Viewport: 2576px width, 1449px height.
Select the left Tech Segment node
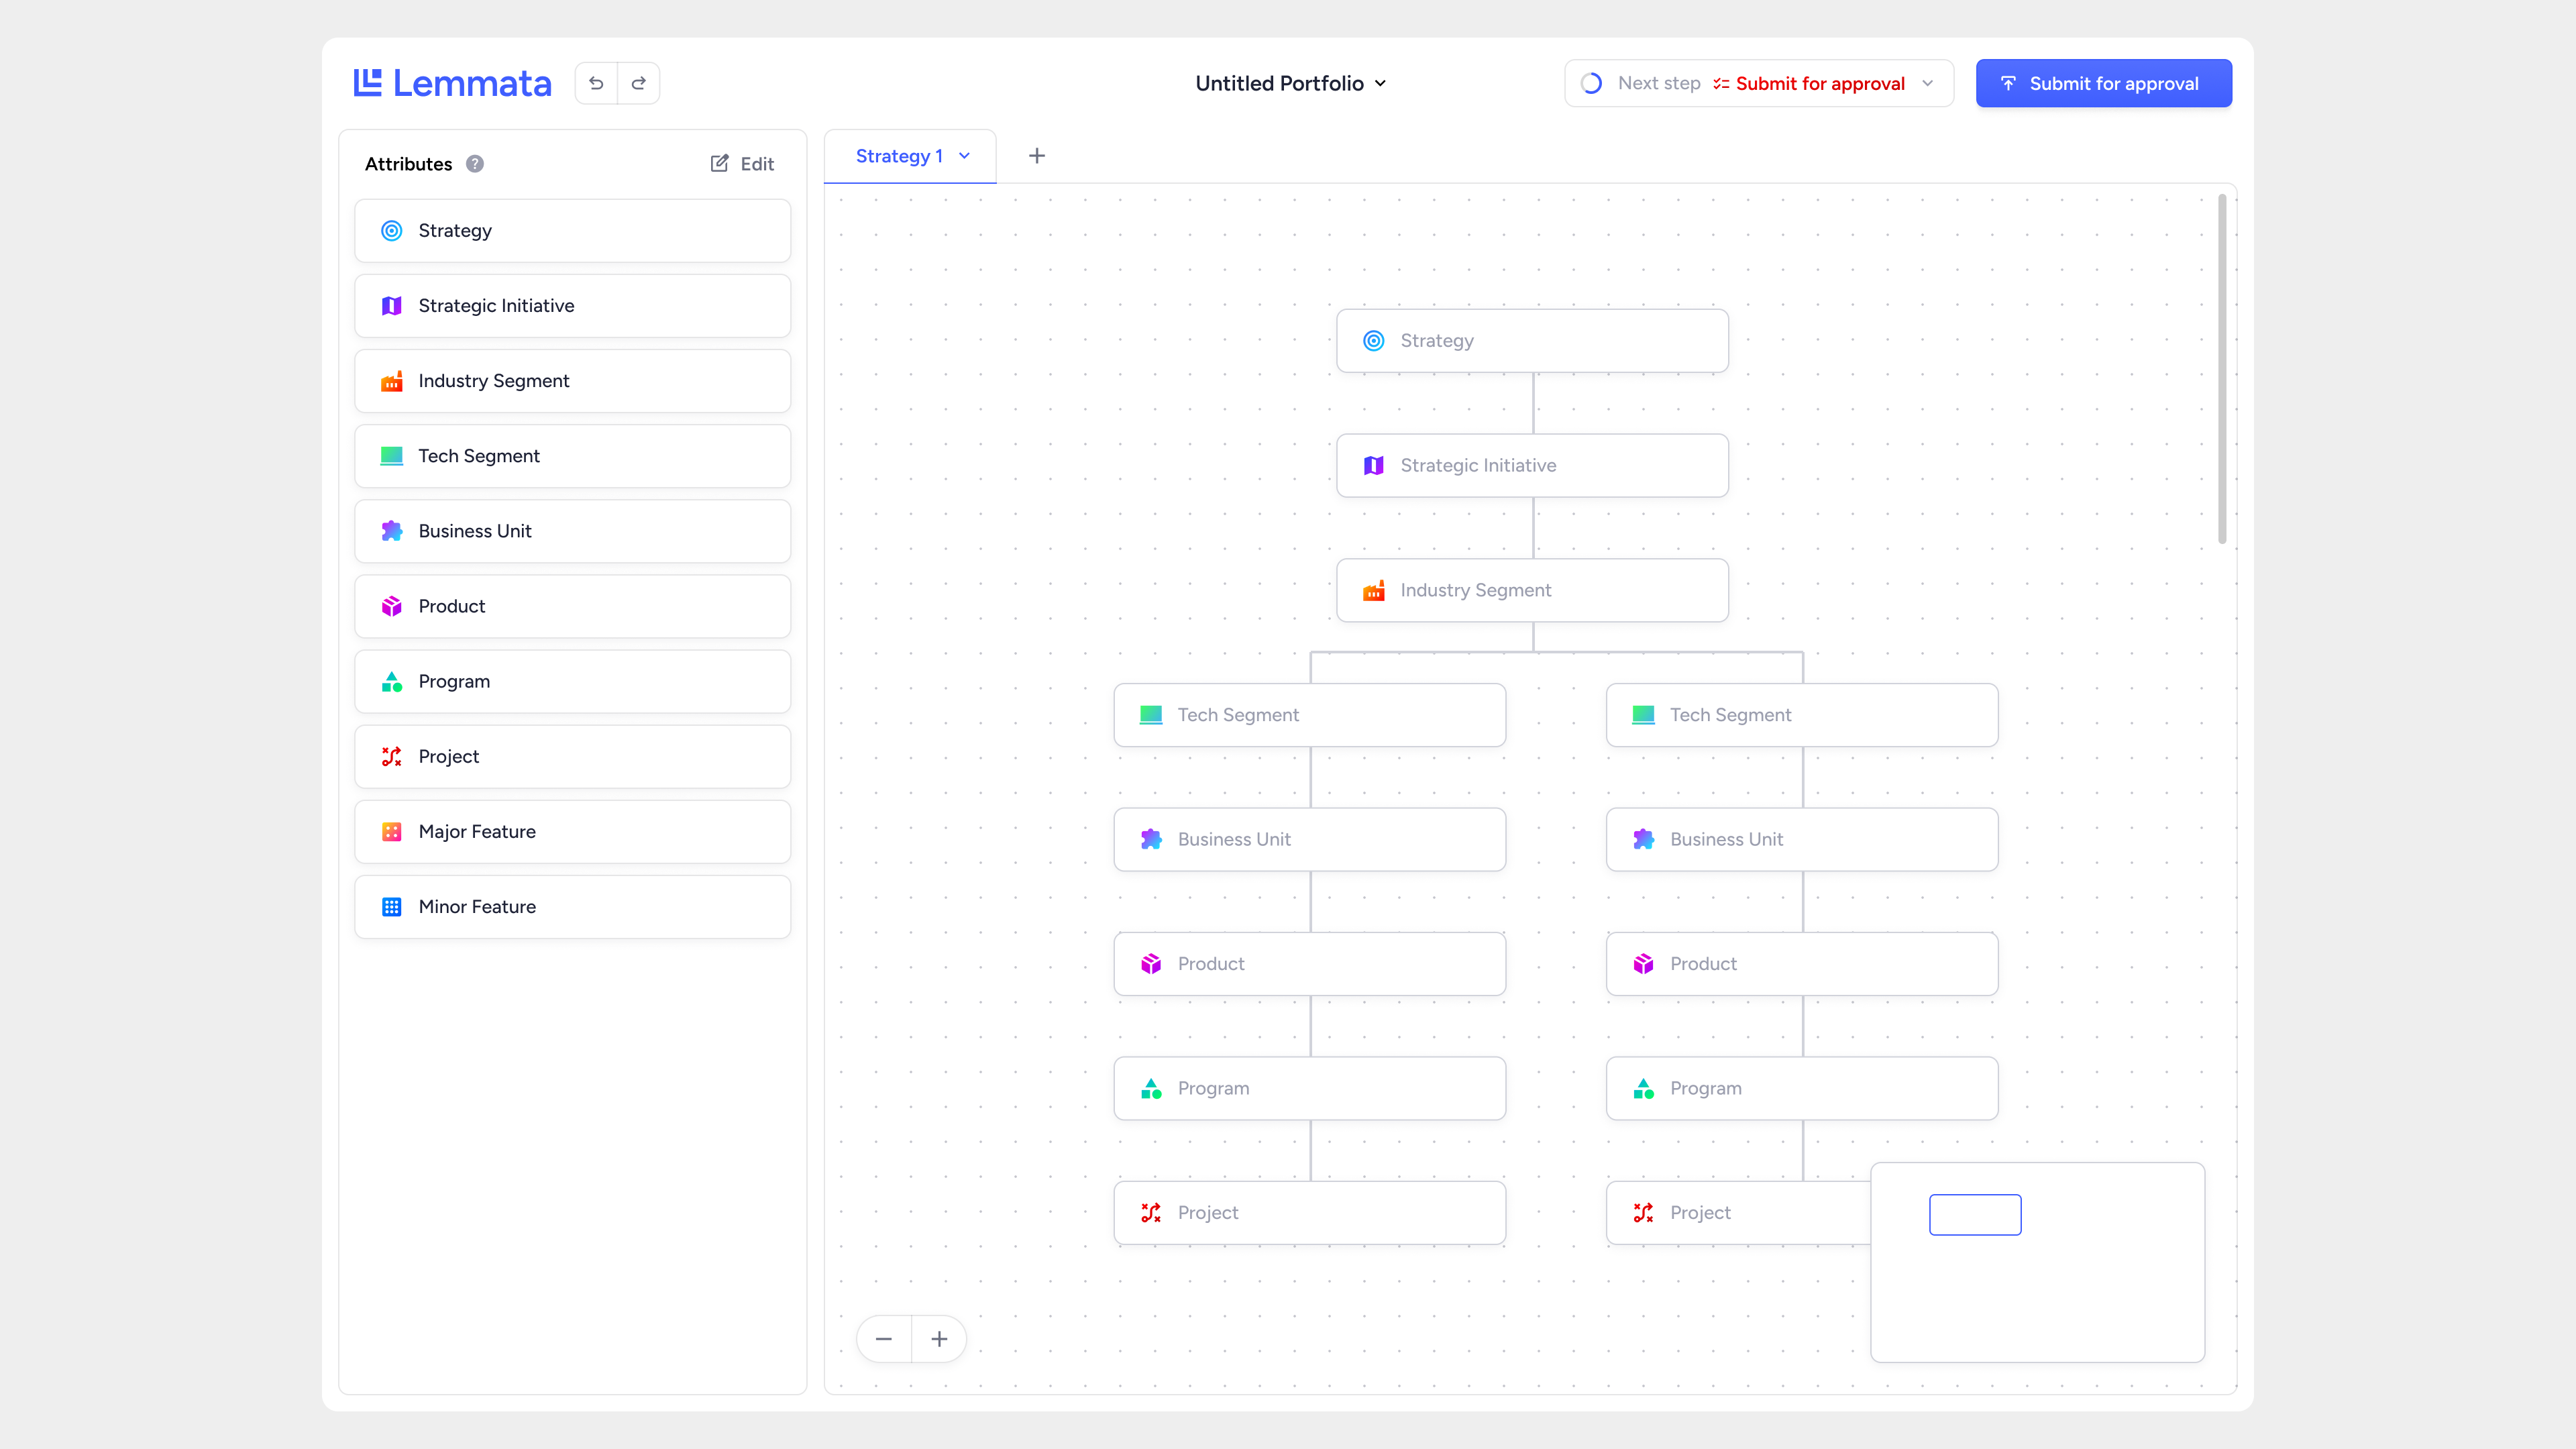click(x=1310, y=715)
